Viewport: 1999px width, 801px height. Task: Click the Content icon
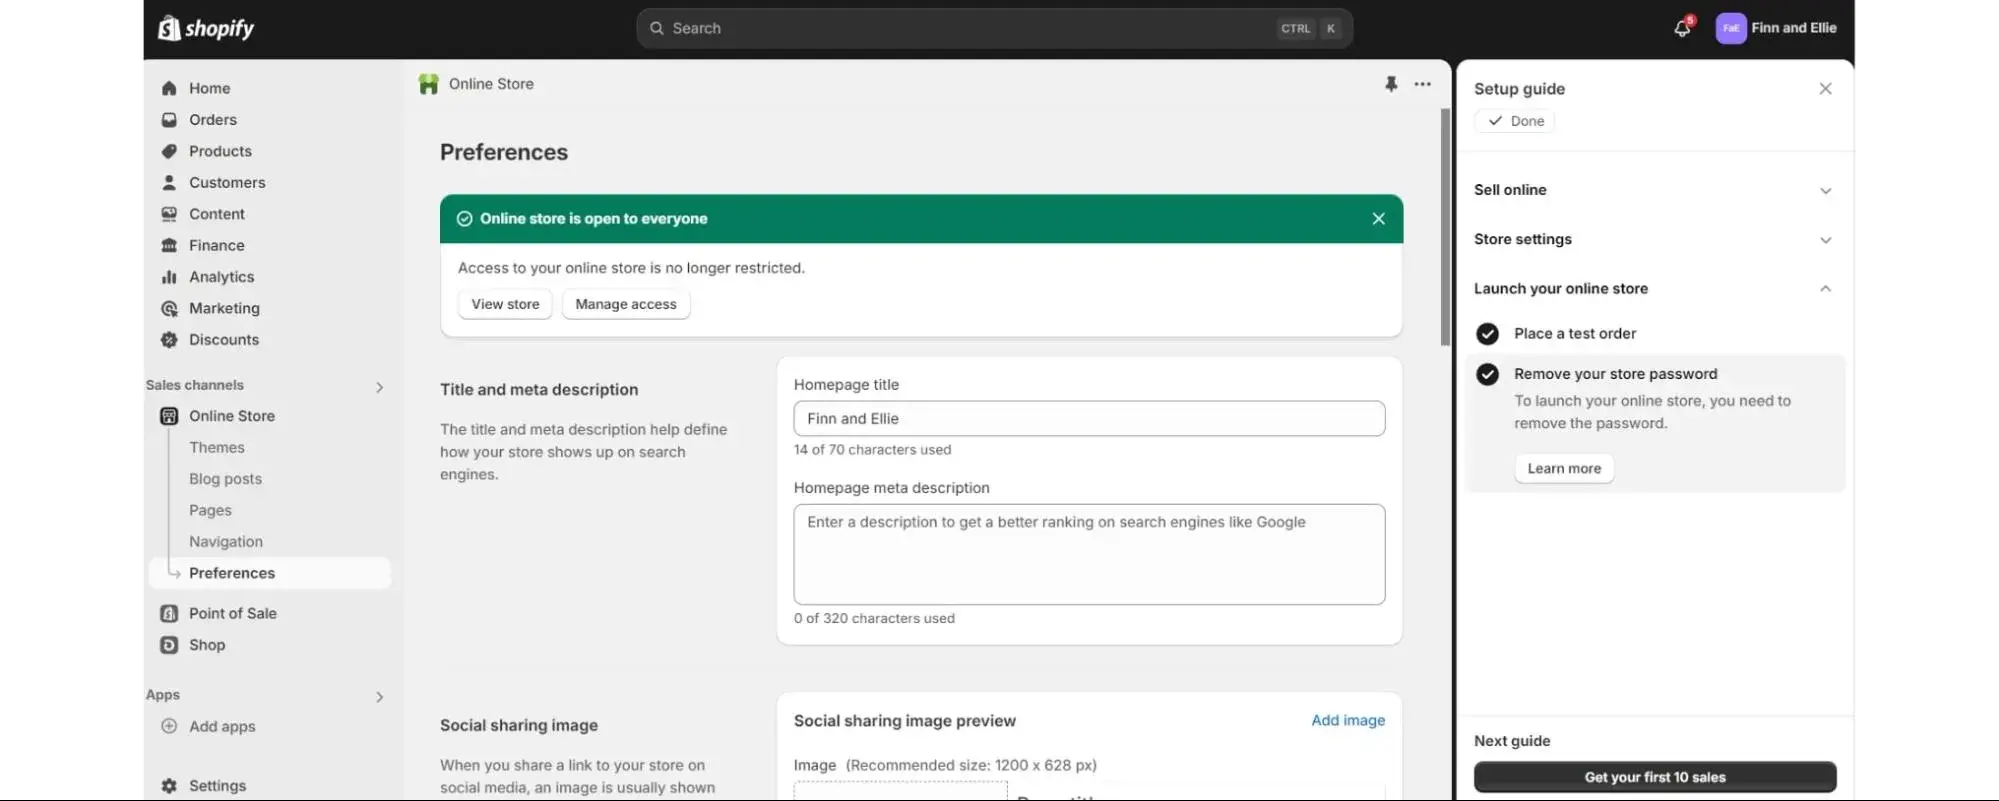169,214
